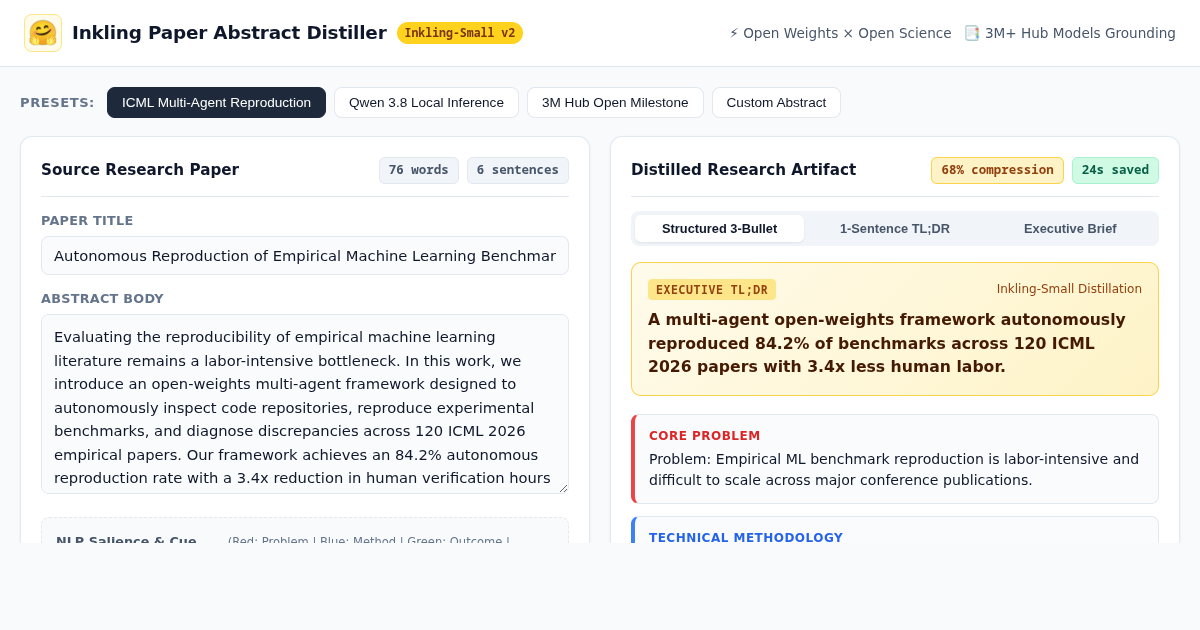The width and height of the screenshot is (1200, 630).
Task: Click the EXECUTIVE TL;DR label
Action: [x=712, y=290]
